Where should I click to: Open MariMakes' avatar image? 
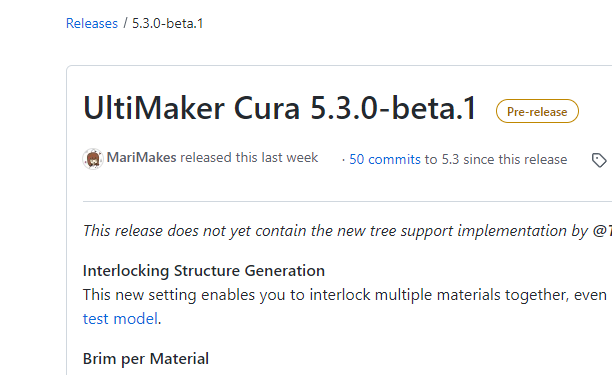[x=93, y=159]
